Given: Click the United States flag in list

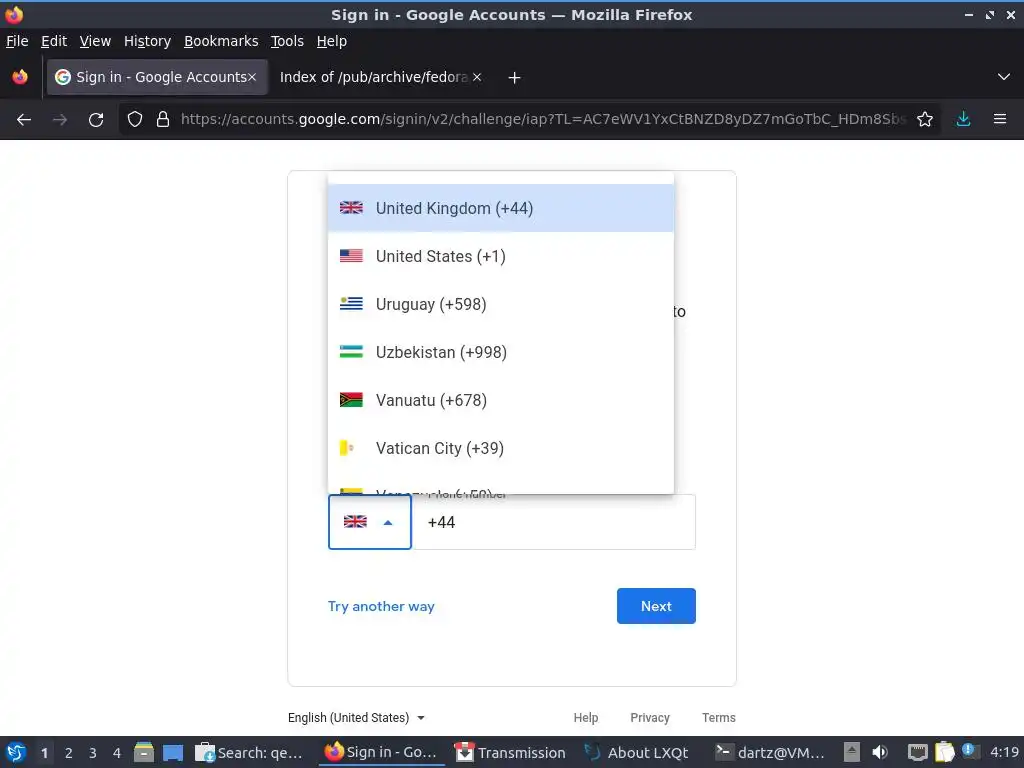Looking at the screenshot, I should [x=351, y=255].
